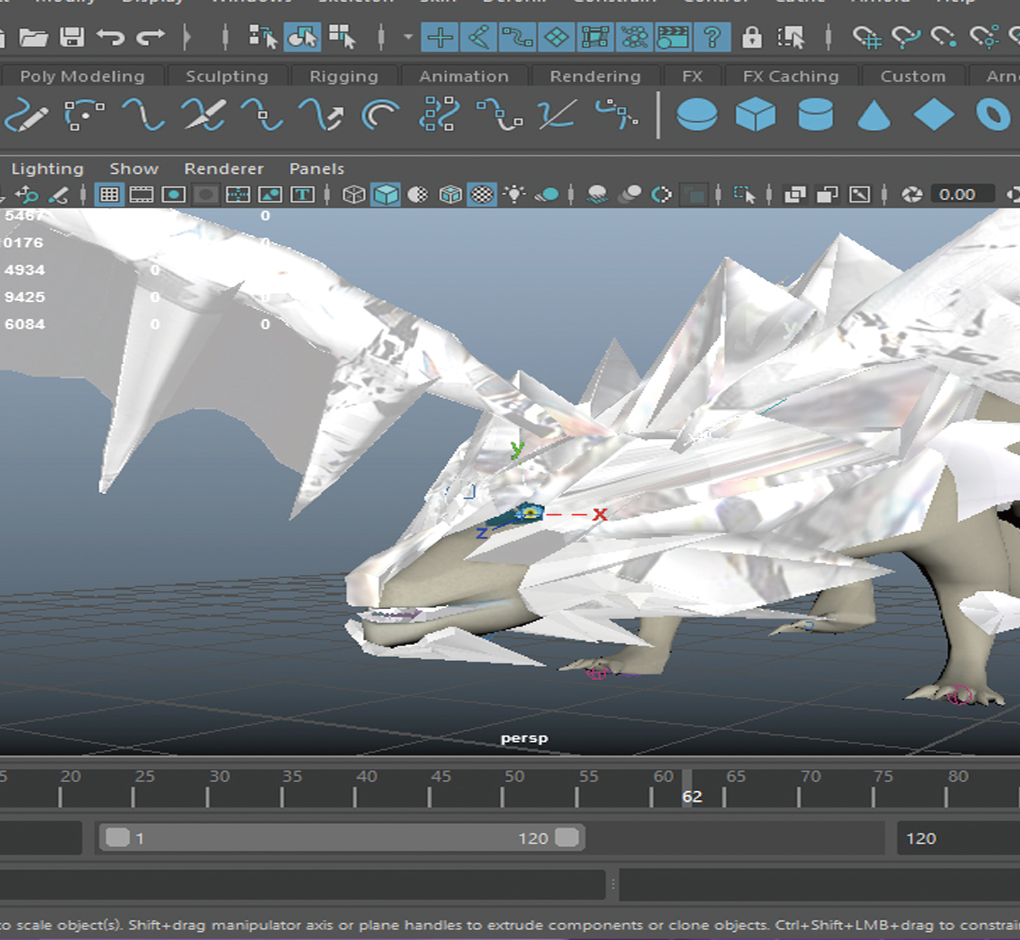Open the viewport Panels menu

(317, 168)
